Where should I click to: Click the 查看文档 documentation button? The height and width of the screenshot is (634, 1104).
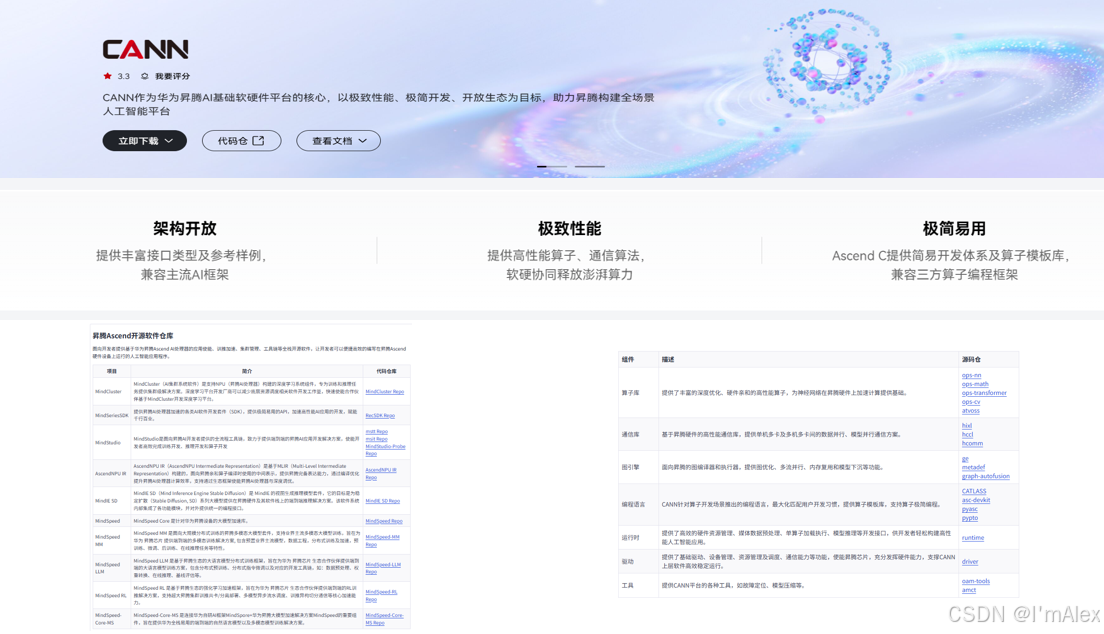pyautogui.click(x=337, y=140)
